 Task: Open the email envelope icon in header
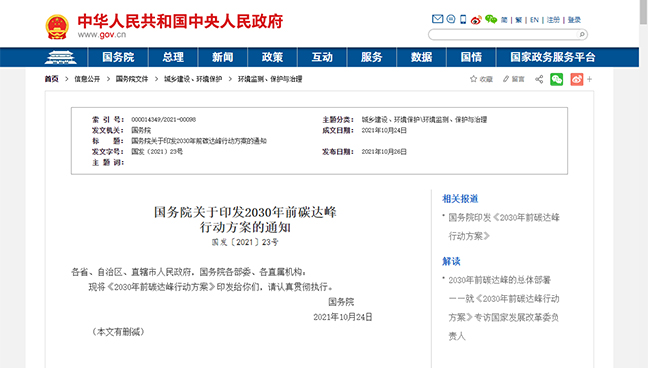[437, 19]
